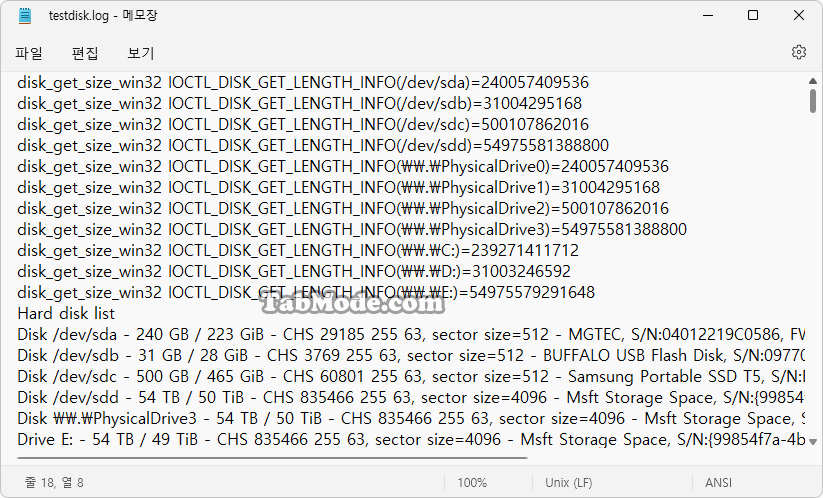This screenshot has width=823, height=498.
Task: Click the PhysicalDrive0 size line
Action: 343,166
